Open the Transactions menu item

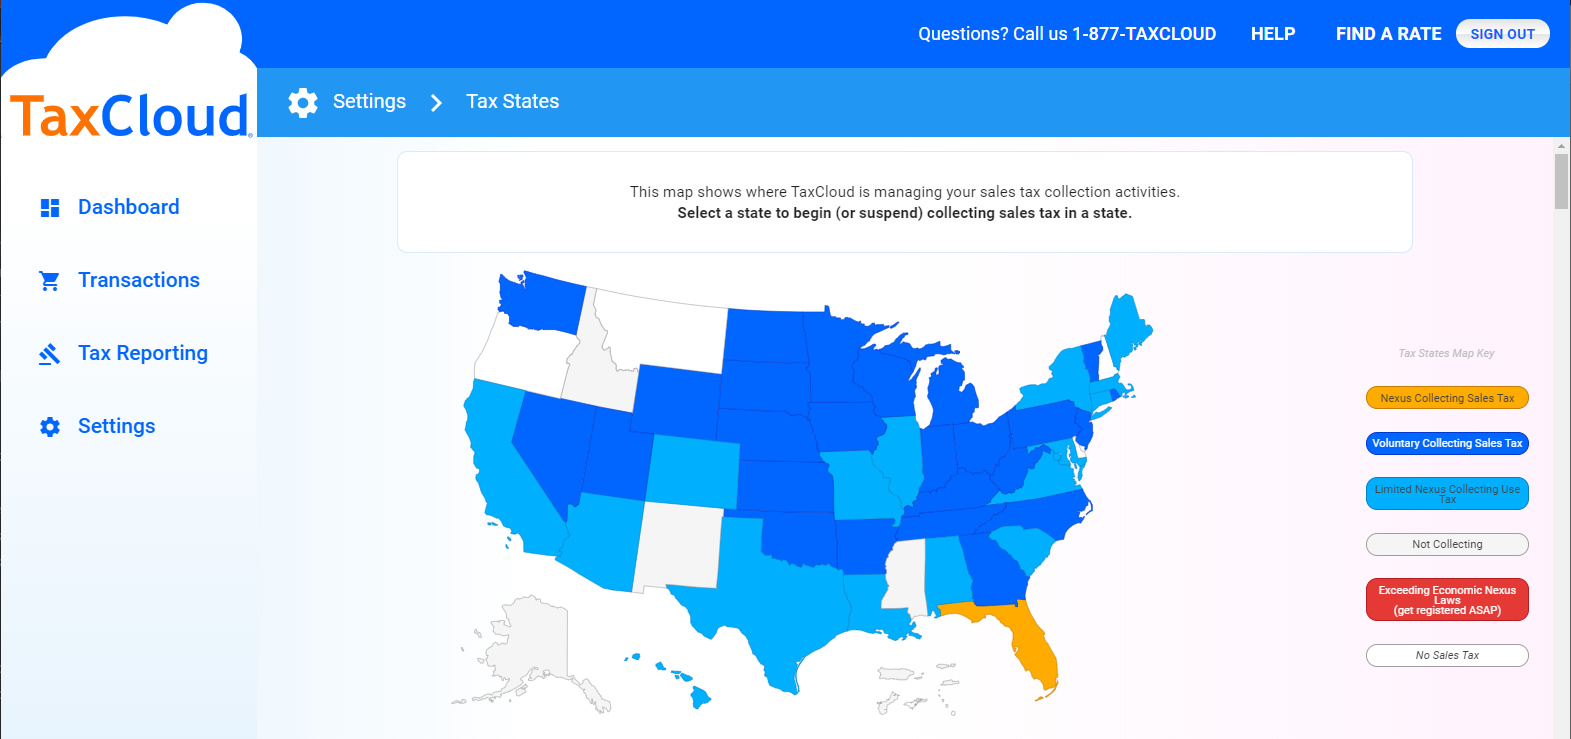coord(139,280)
